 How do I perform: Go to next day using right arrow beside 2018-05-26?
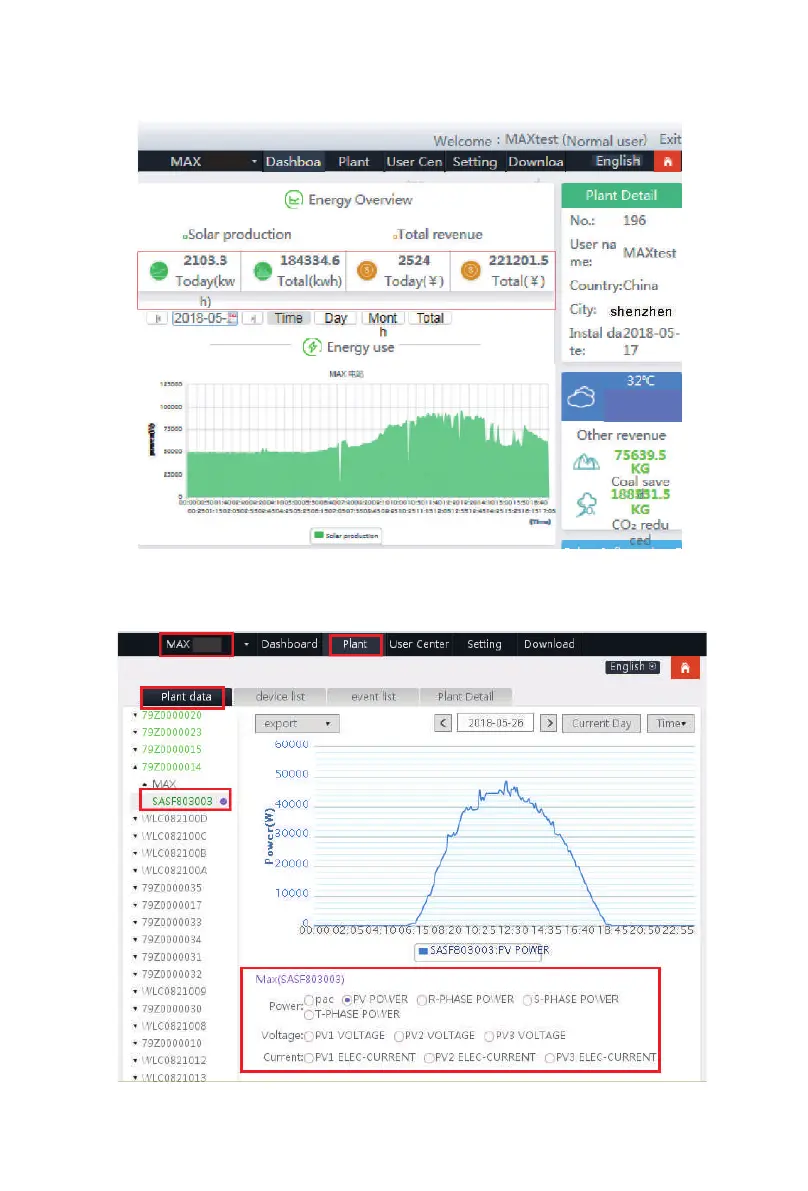(x=548, y=723)
